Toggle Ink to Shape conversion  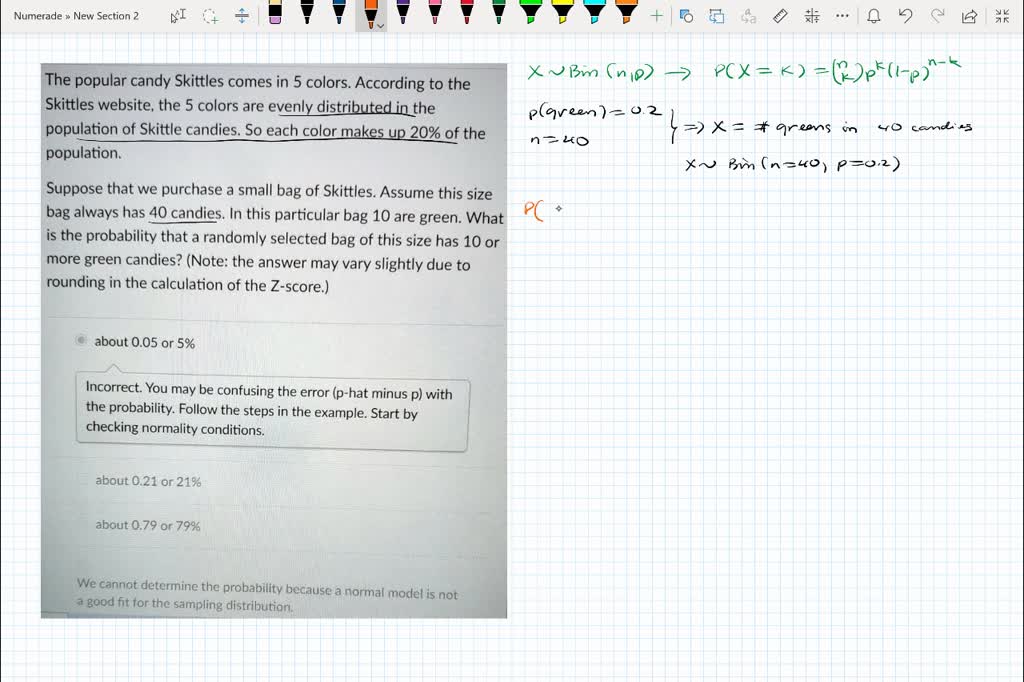point(717,16)
